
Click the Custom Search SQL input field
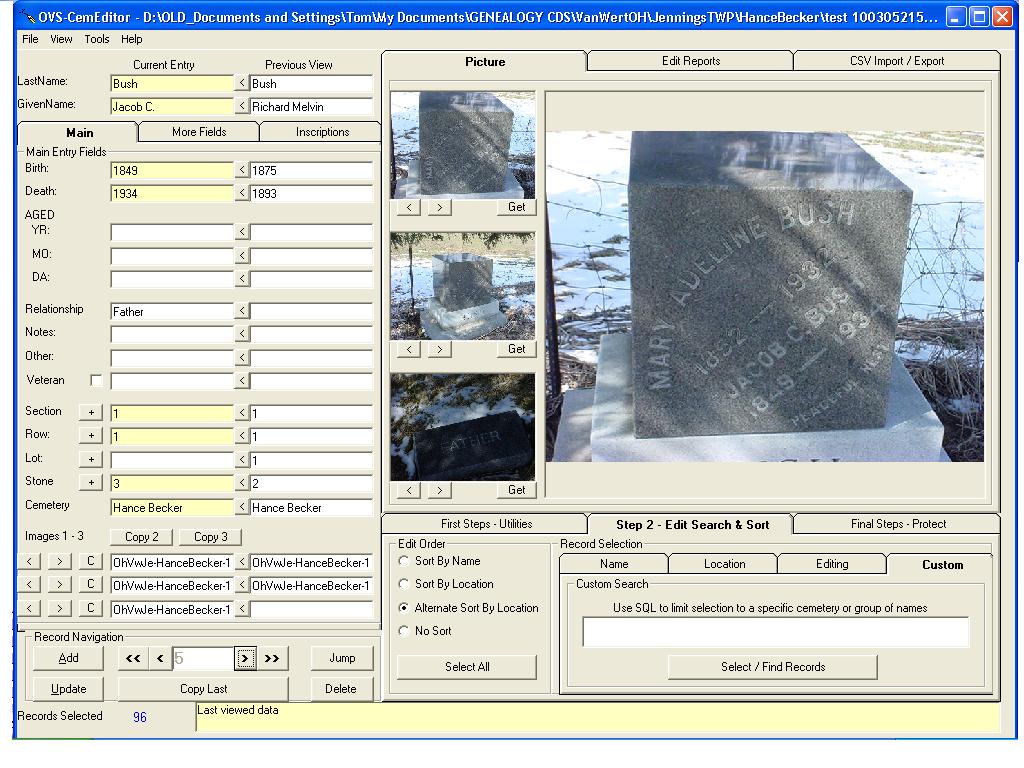(776, 632)
